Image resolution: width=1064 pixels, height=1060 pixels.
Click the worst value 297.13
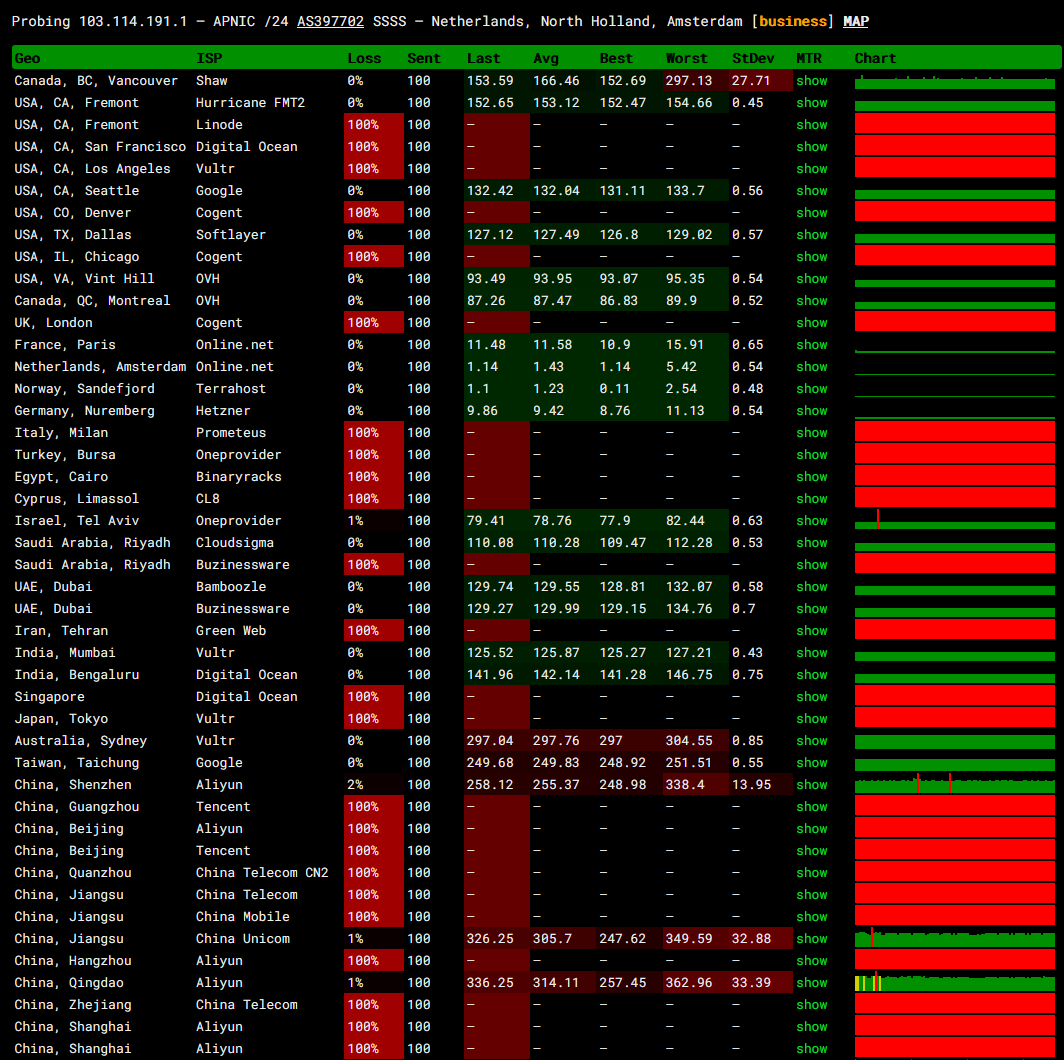(x=689, y=81)
